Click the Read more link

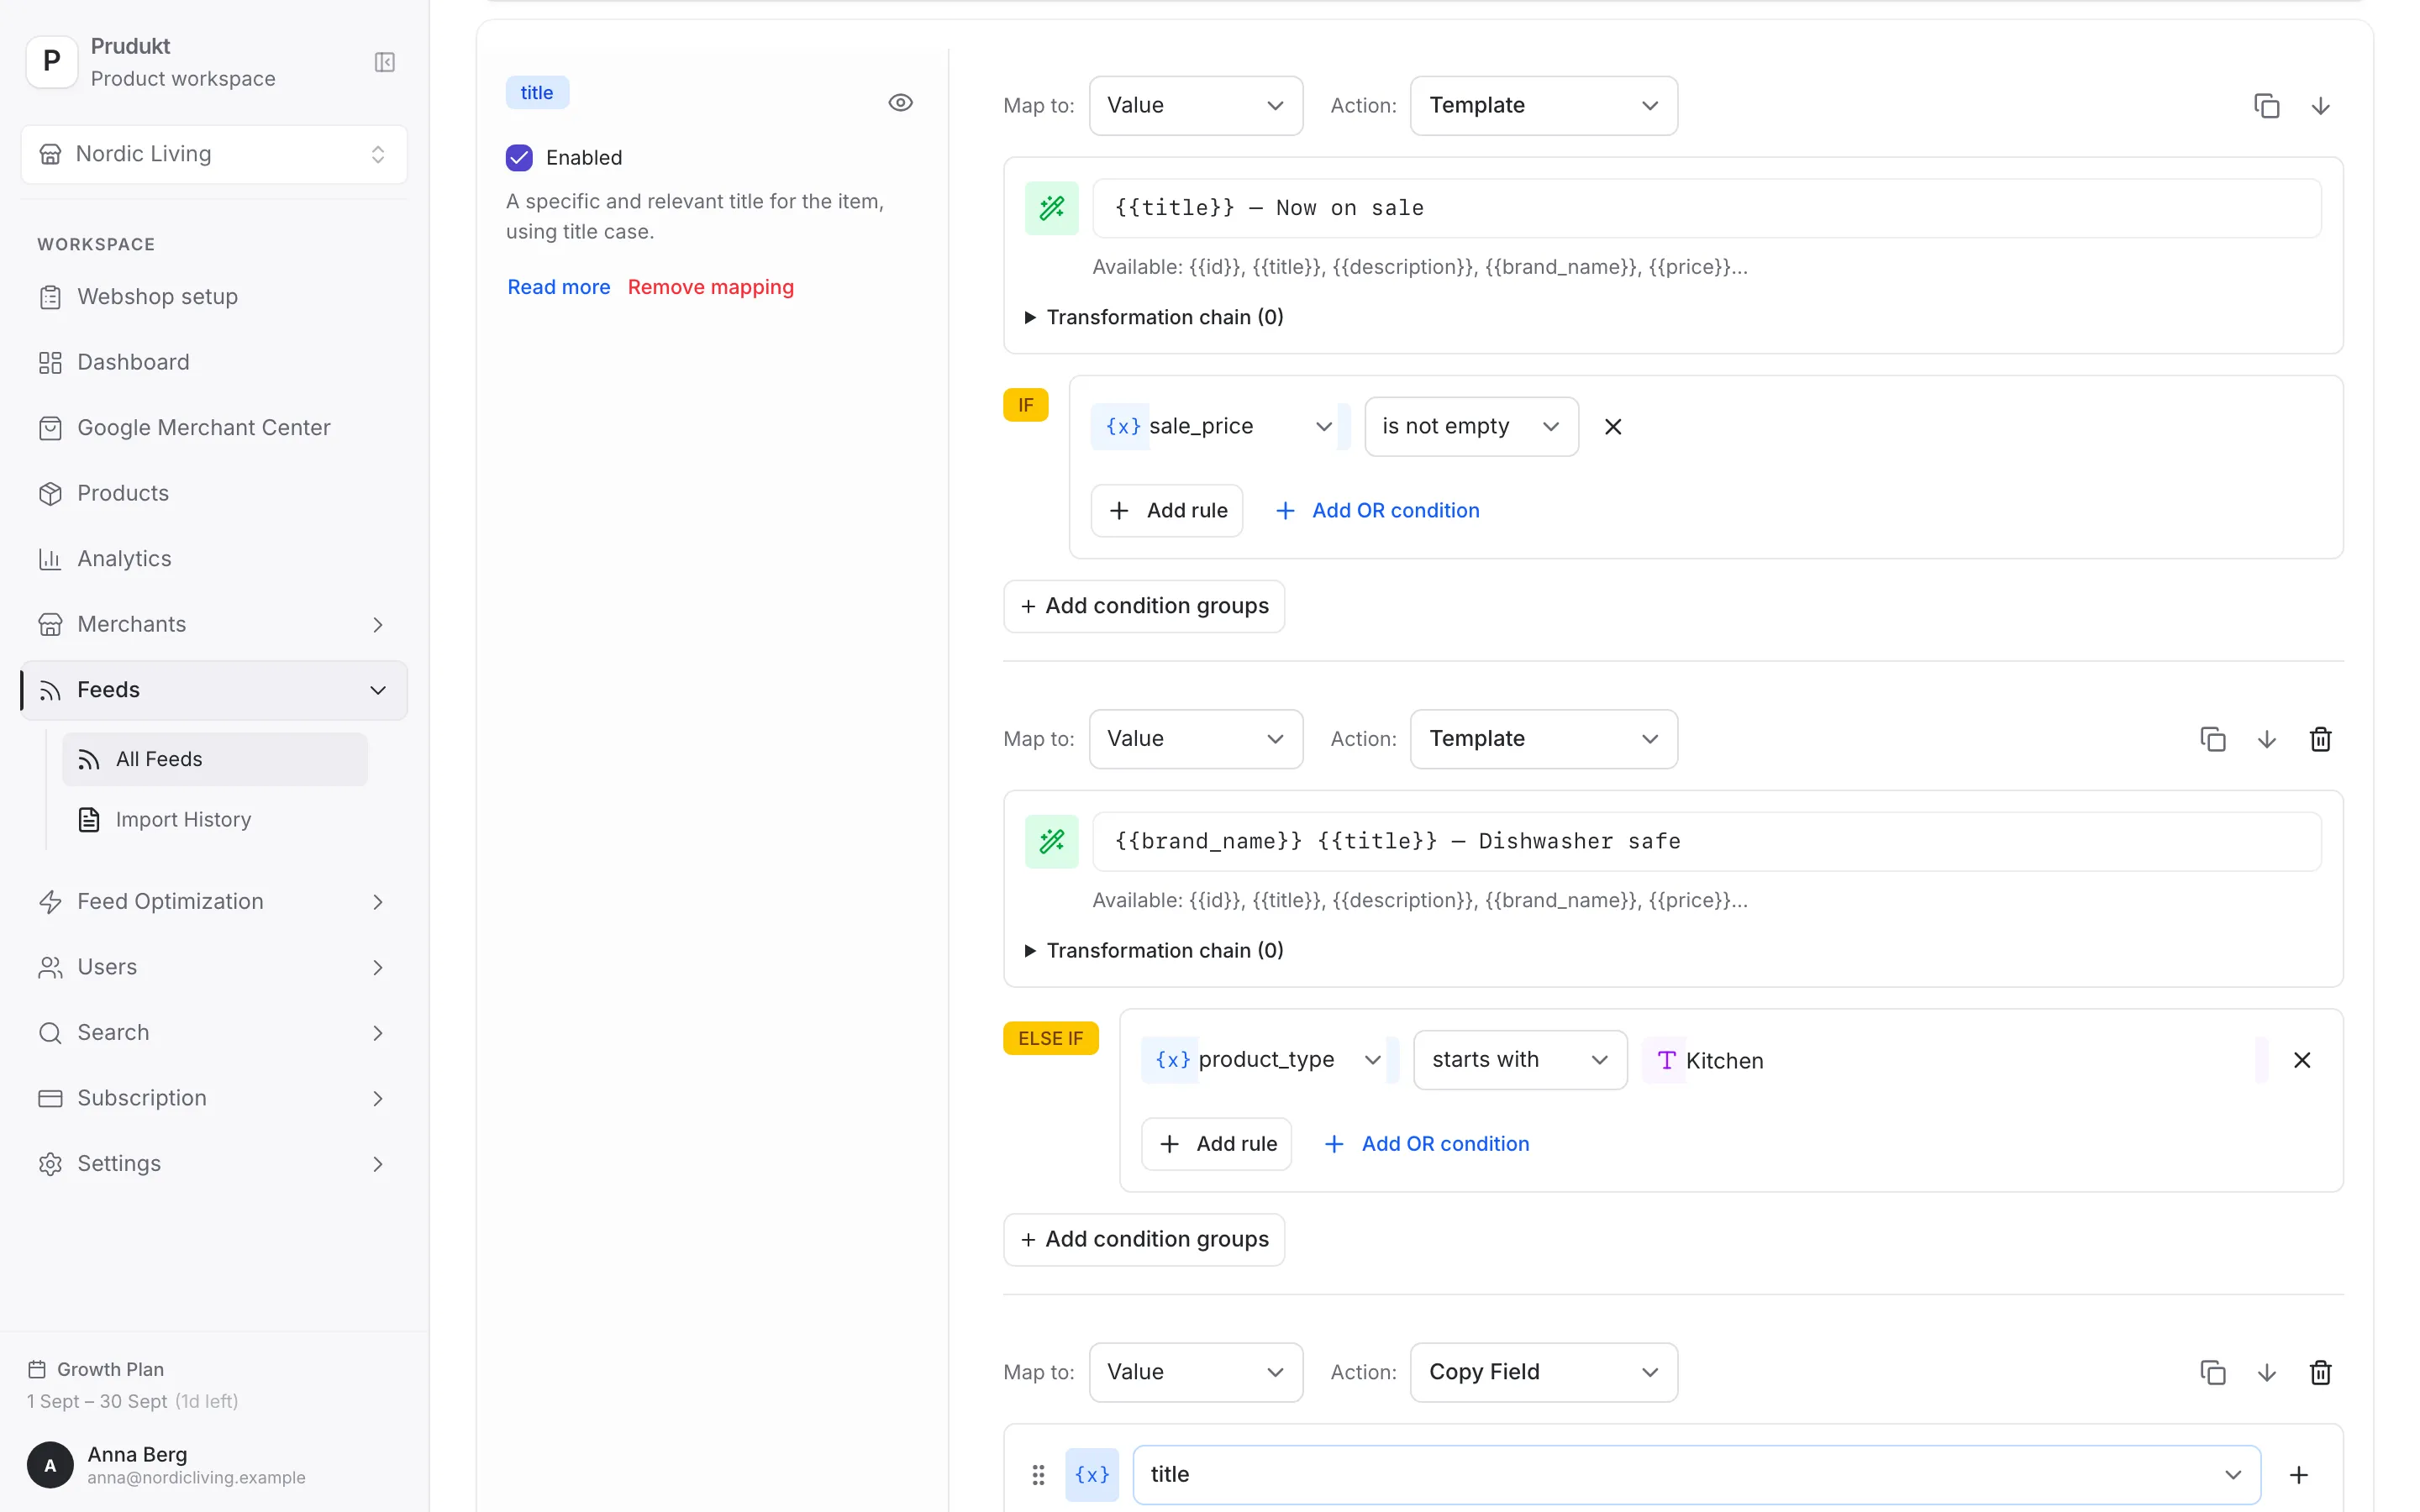coord(558,287)
